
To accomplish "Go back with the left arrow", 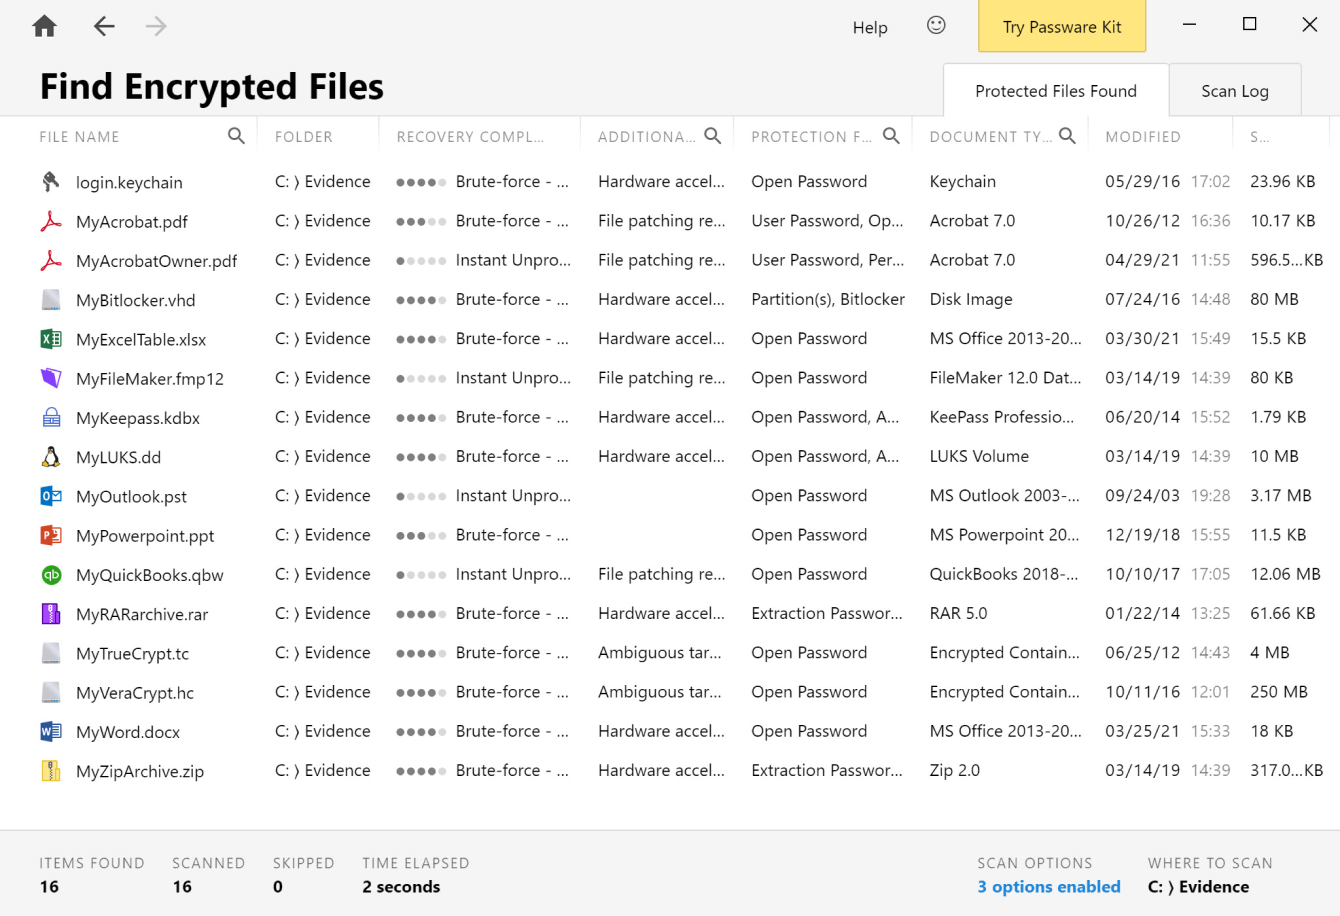I will pyautogui.click(x=104, y=27).
